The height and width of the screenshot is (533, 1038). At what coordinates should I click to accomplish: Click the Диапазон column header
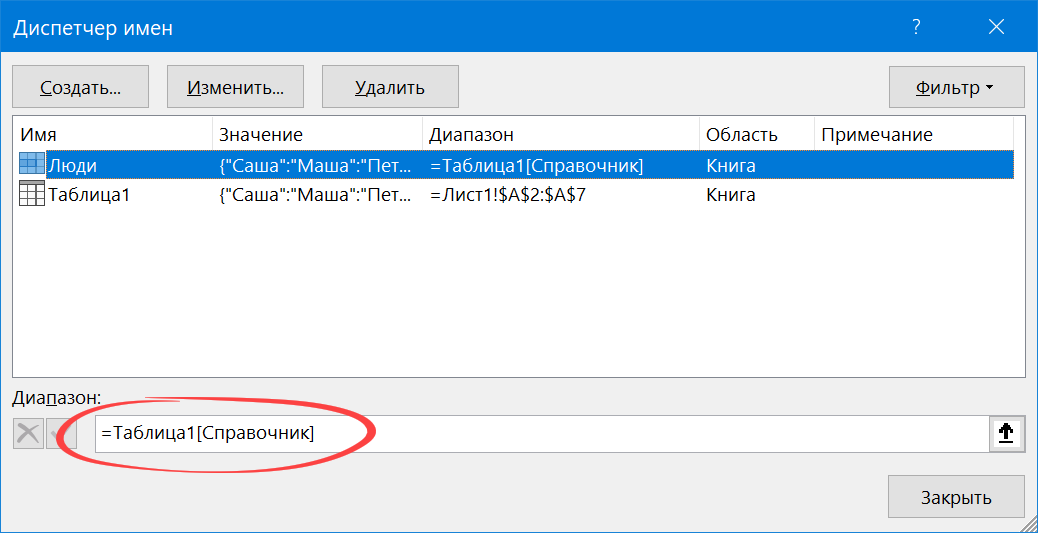(561, 134)
